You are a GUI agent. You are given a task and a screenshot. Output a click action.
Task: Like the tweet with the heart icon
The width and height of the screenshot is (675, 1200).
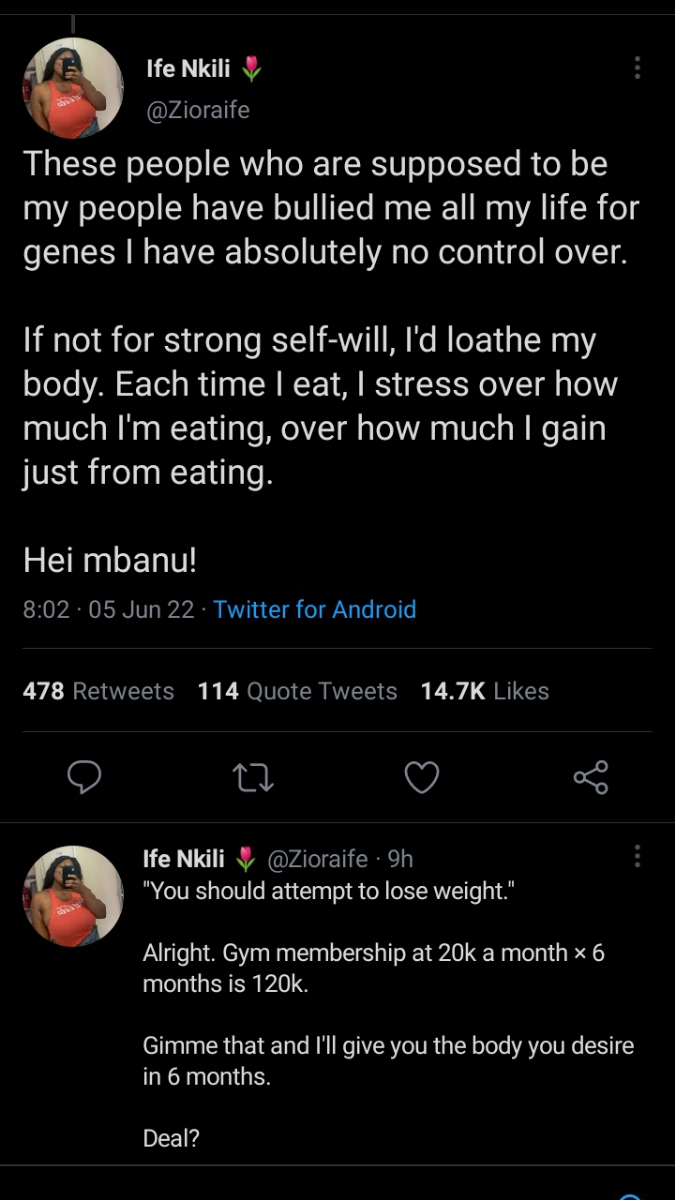point(421,777)
